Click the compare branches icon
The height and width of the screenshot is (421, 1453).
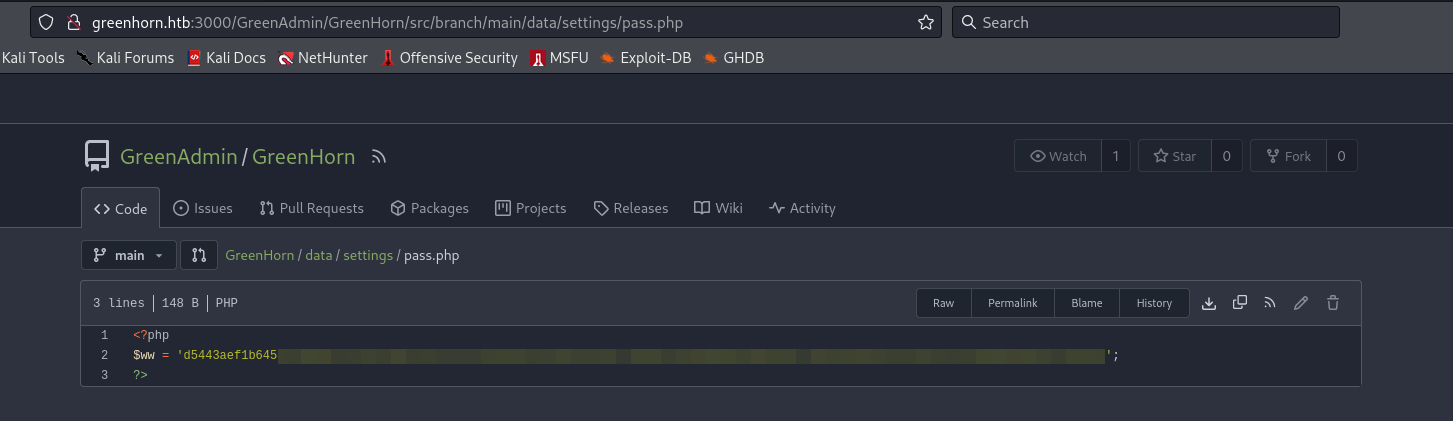199,255
